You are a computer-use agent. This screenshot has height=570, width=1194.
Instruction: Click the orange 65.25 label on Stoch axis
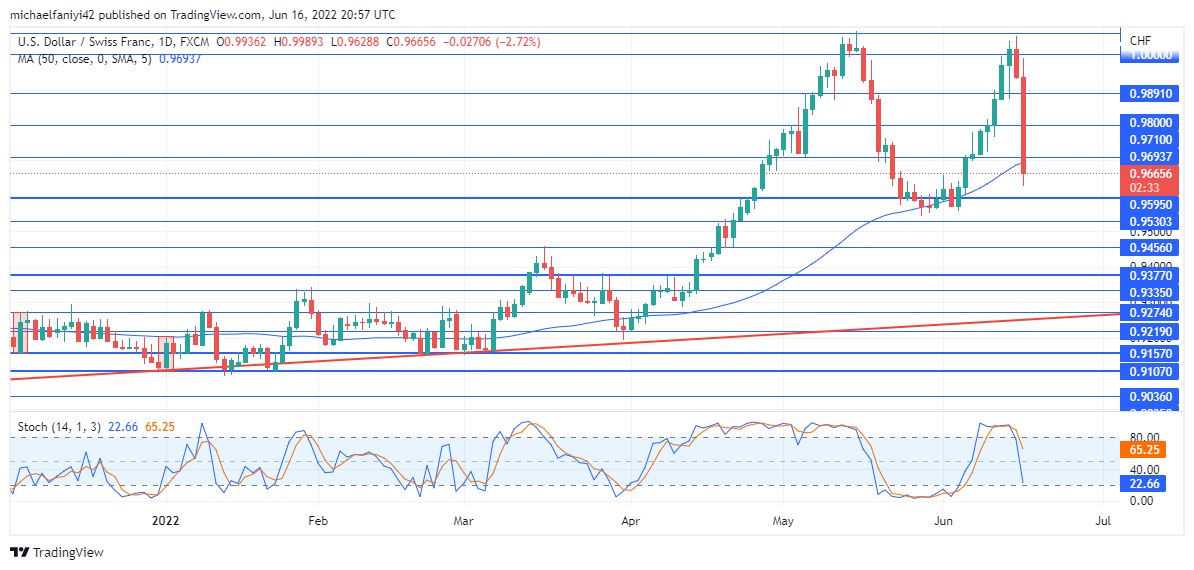[x=1144, y=451]
